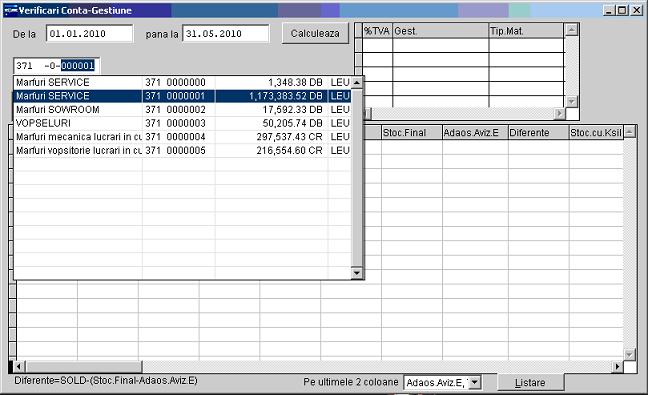Focus the pana la date field
Screen dimensions: 648x395
[x=226, y=33]
